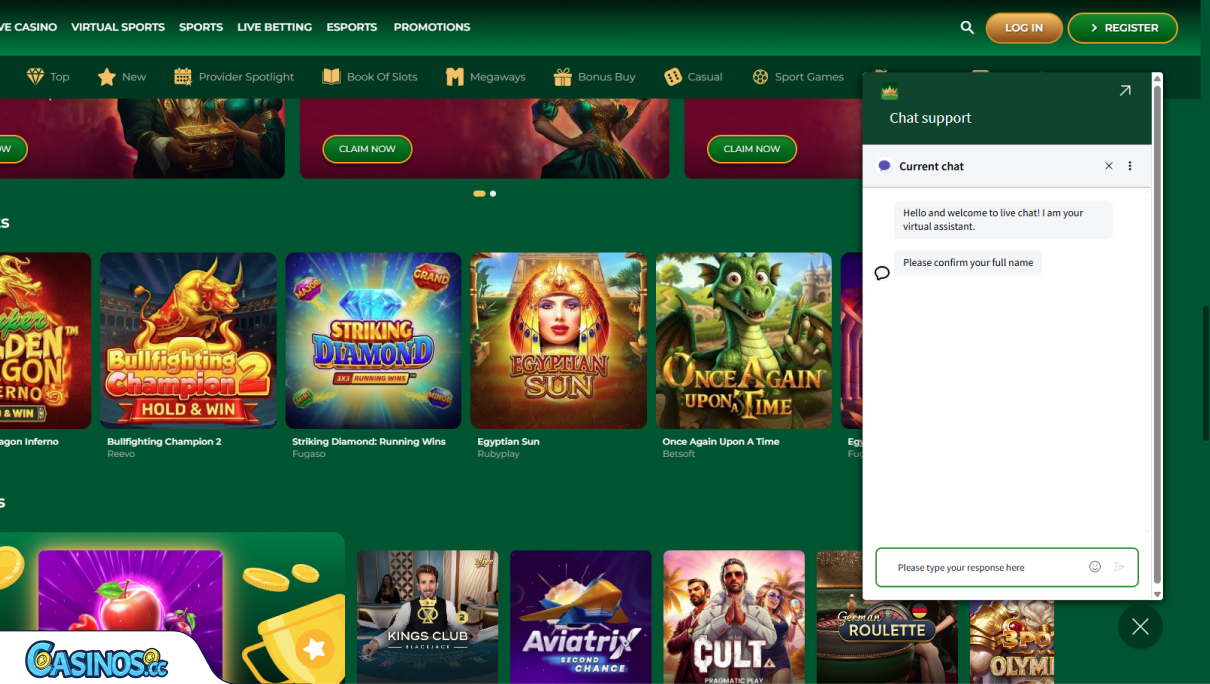Open German Roulette game thumbnail
Screen dimensions: 1210x684
click(x=887, y=617)
